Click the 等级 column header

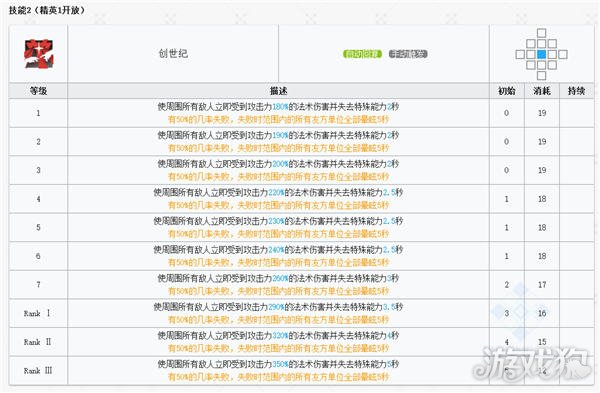38,91
